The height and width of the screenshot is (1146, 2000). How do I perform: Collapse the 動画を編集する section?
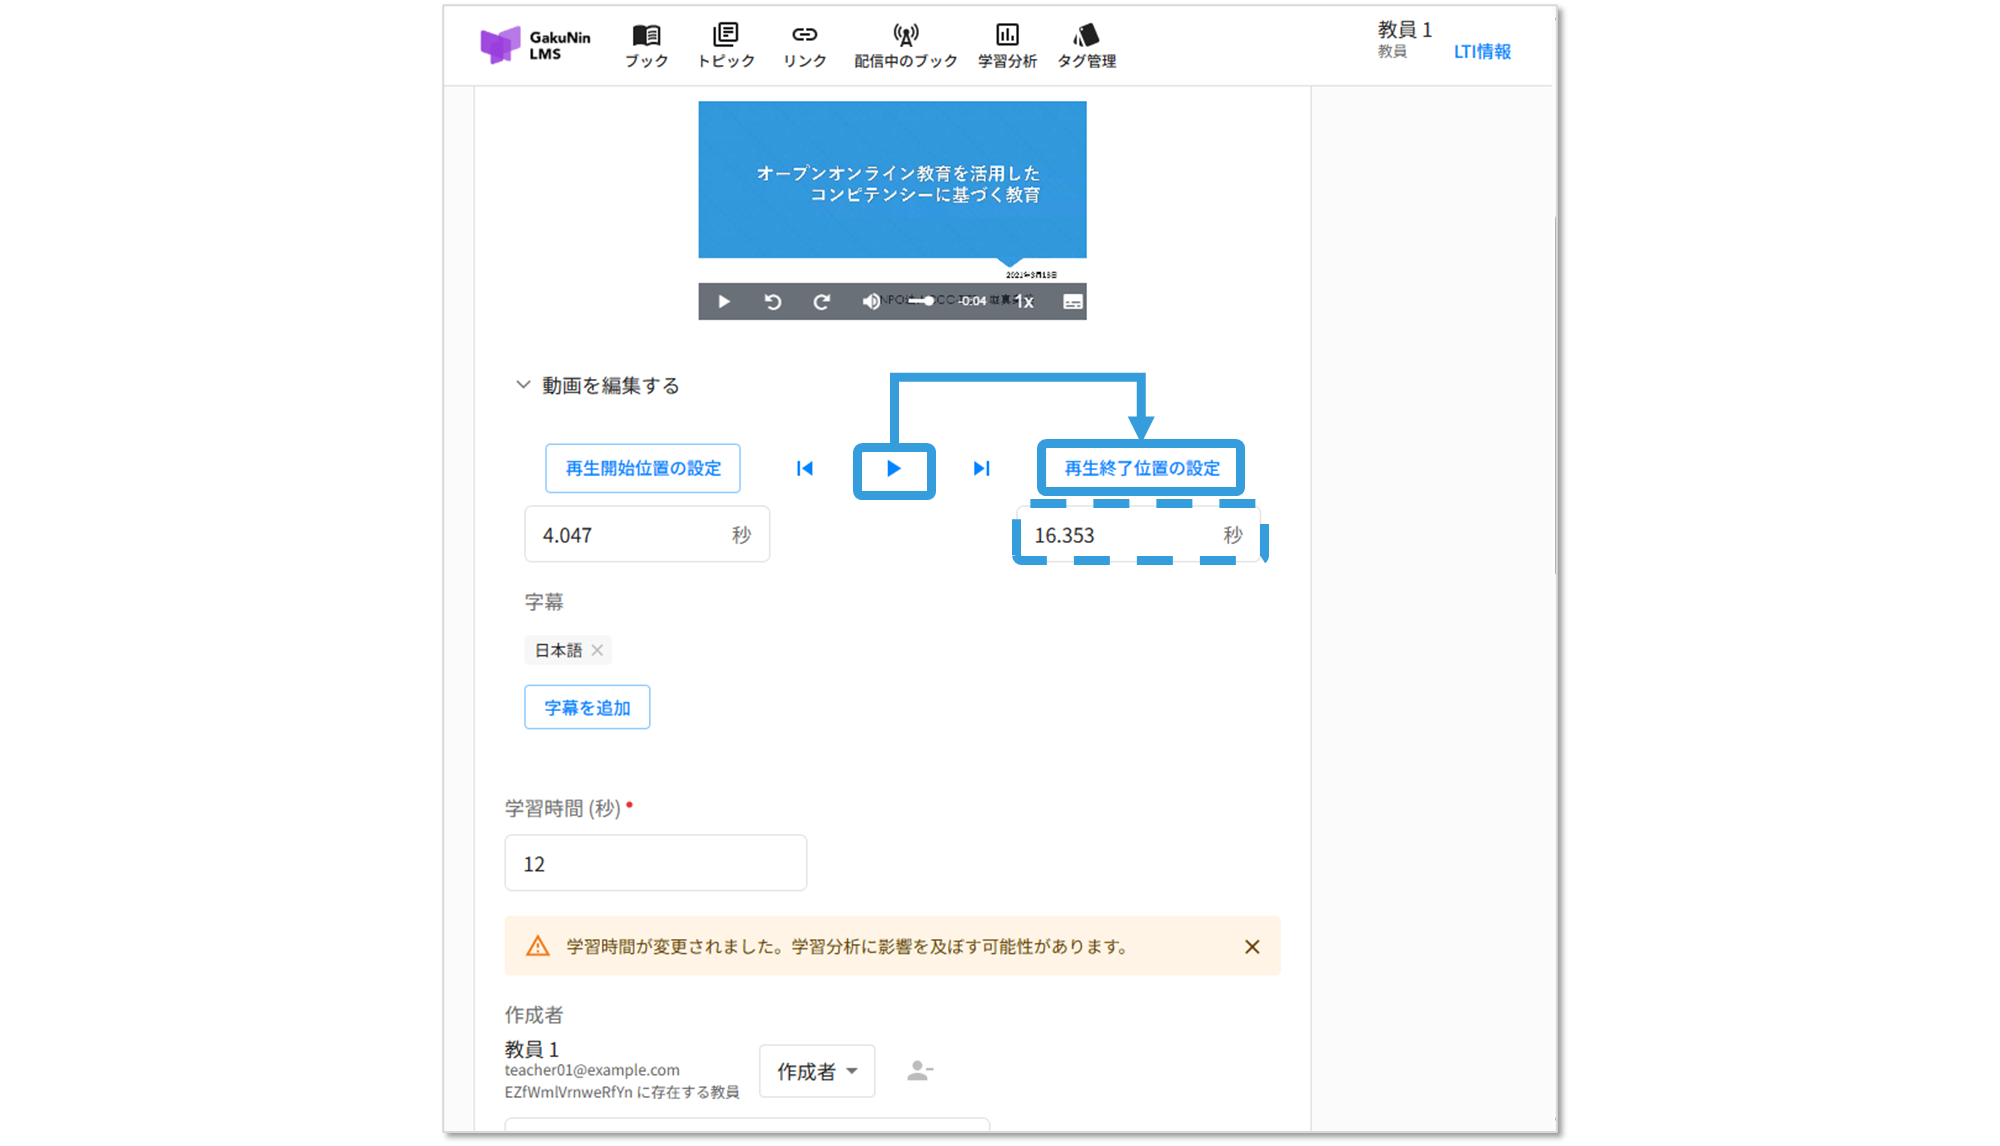523,385
